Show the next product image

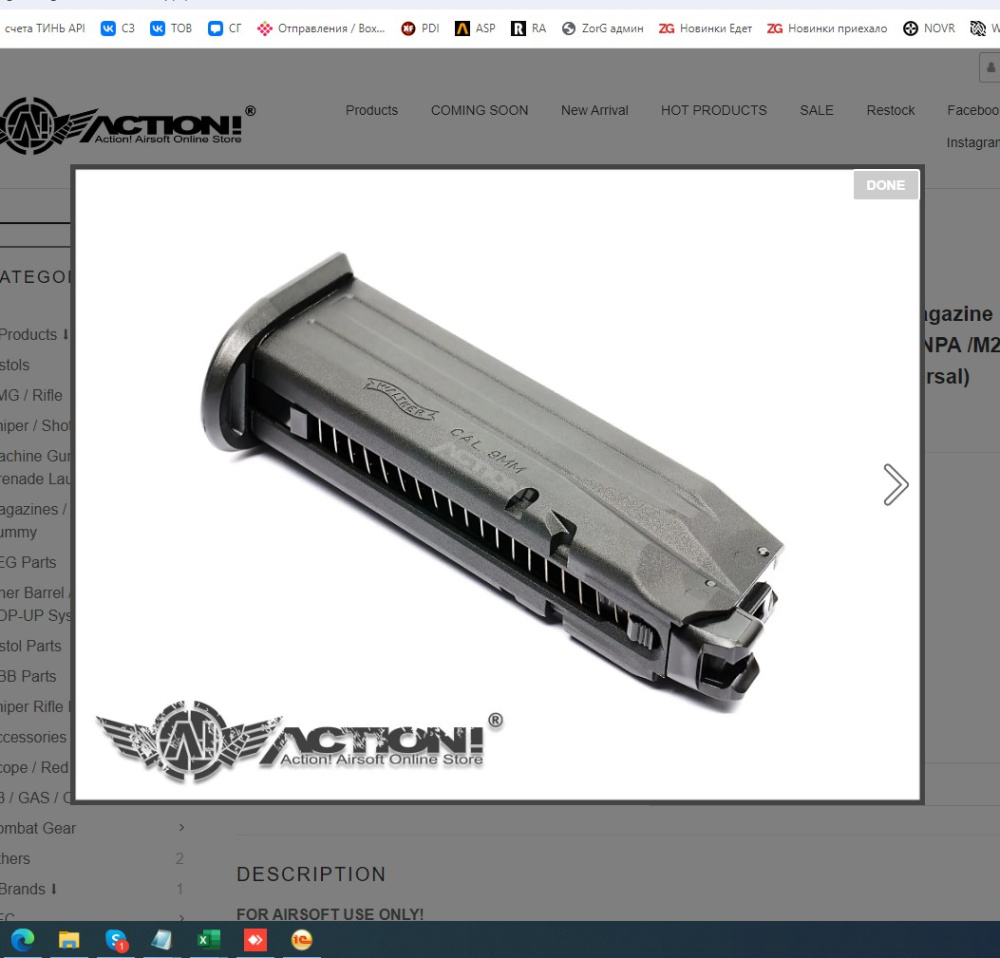[895, 485]
